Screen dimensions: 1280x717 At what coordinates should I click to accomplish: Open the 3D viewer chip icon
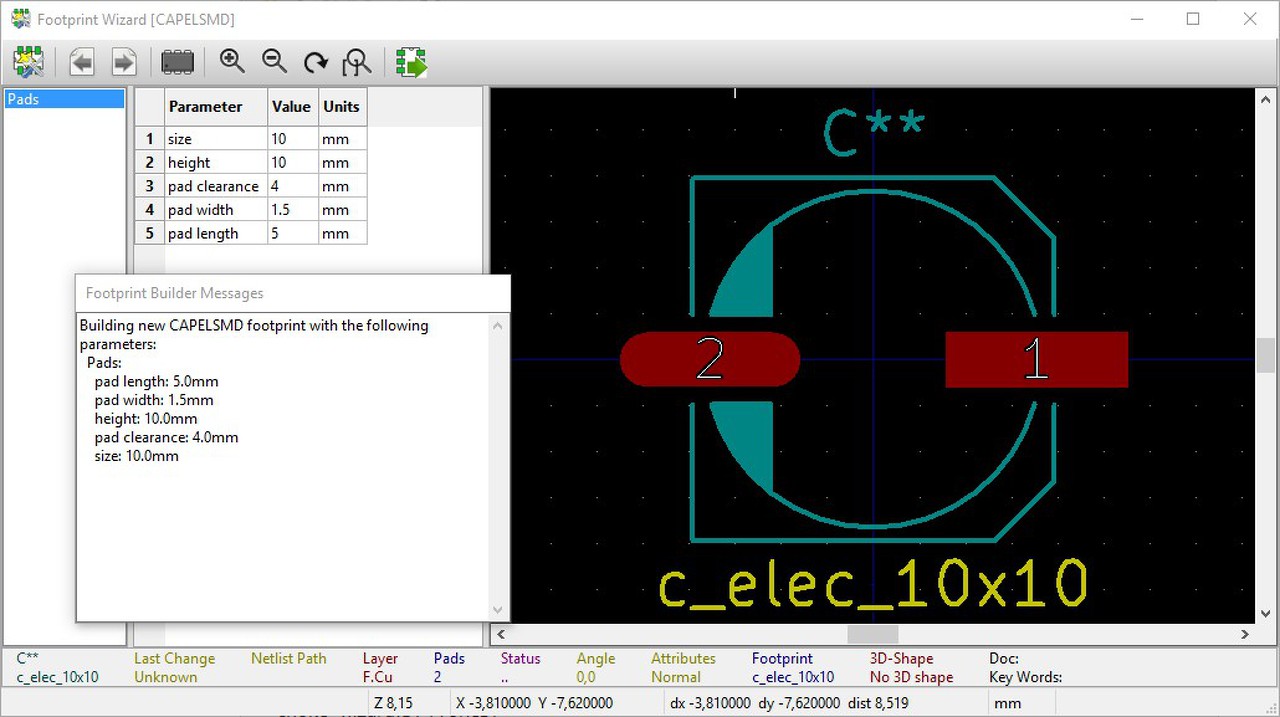click(178, 62)
